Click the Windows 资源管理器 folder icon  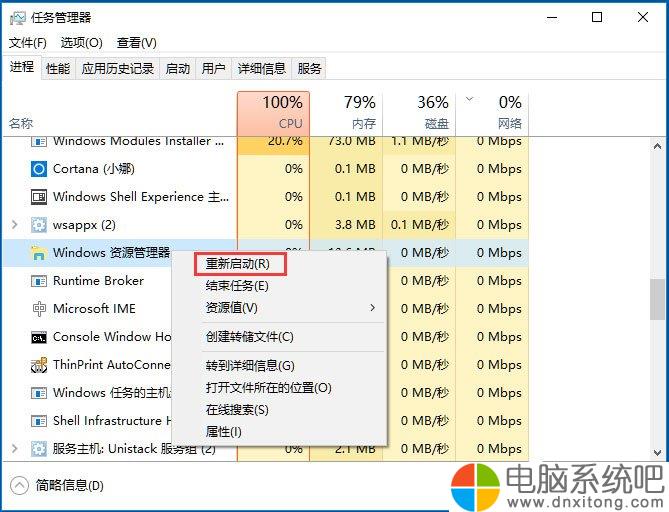point(39,253)
